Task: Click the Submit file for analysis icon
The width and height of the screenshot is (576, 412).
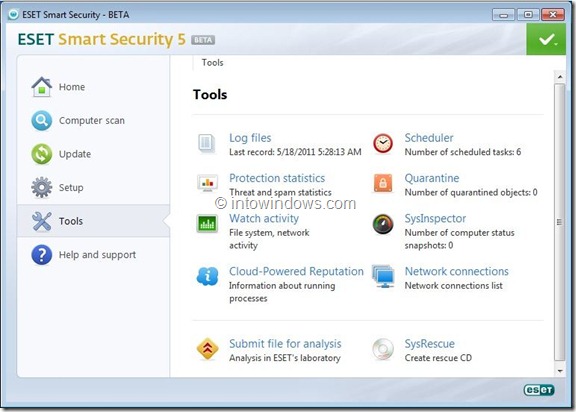Action: point(208,348)
